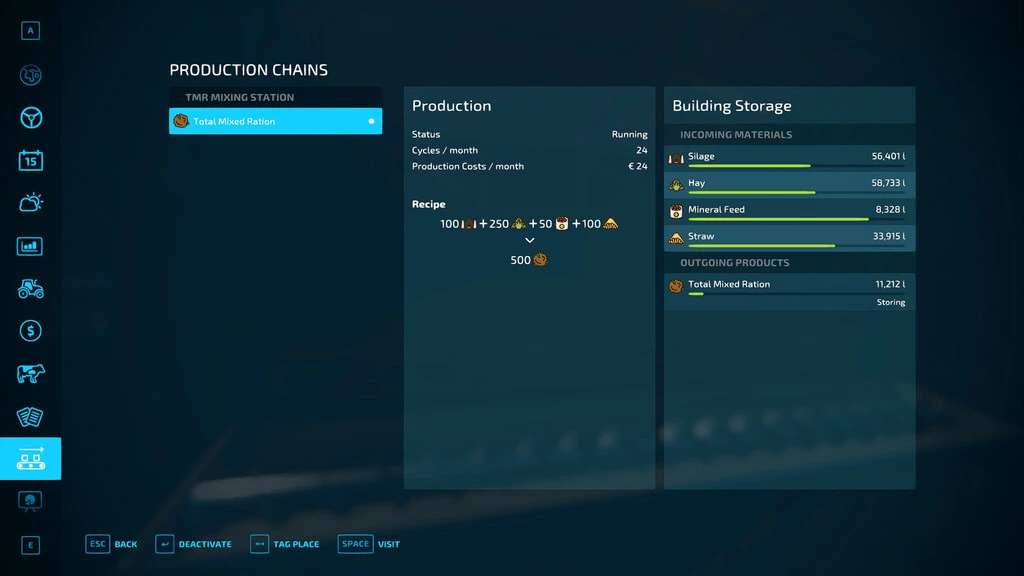Open the steering wheel vehicles page
1024x576 pixels.
pyautogui.click(x=30, y=118)
